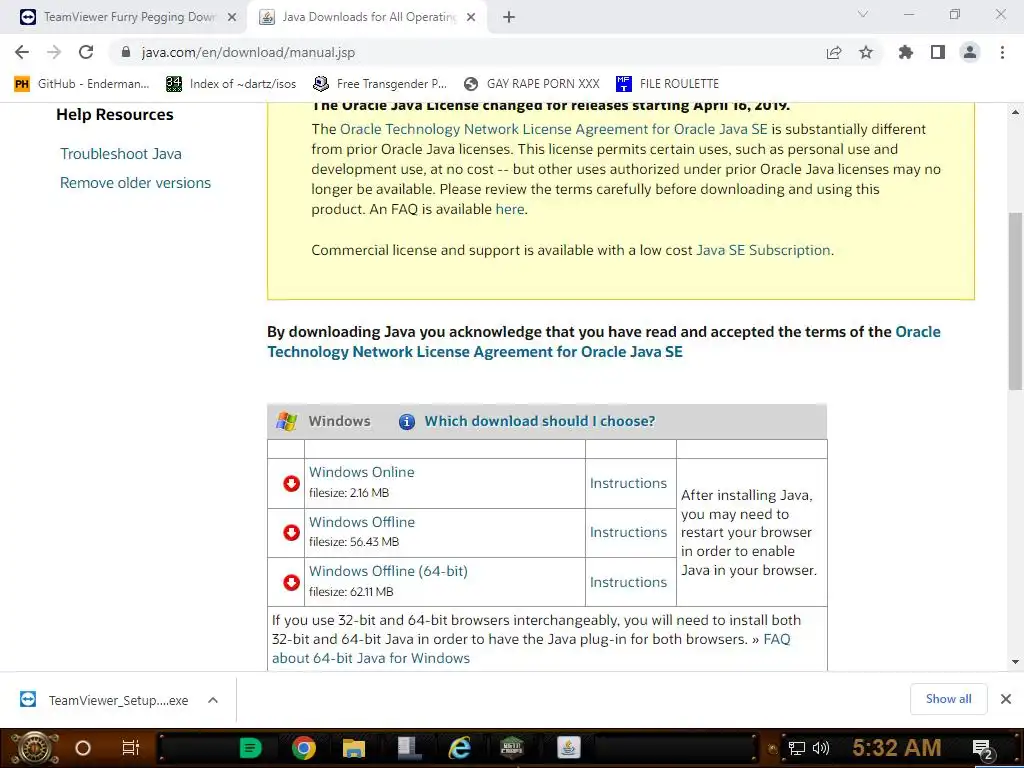Click the red download icon for Windows Online
The height and width of the screenshot is (768, 1024).
[291, 483]
